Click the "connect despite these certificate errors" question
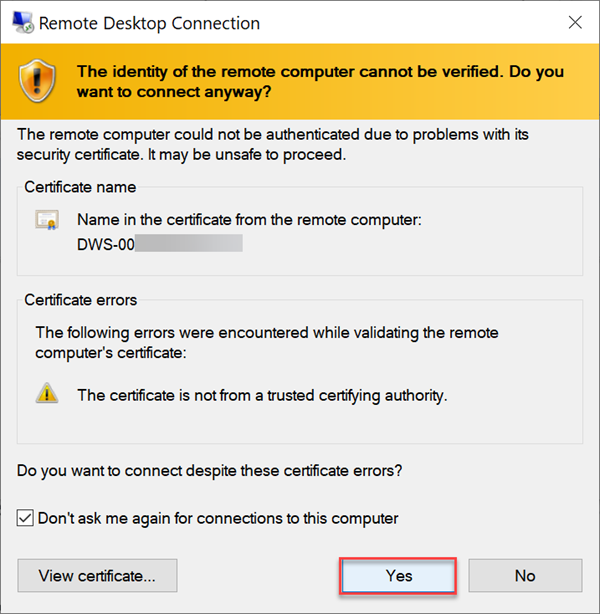This screenshot has height=614, width=600. point(217,470)
